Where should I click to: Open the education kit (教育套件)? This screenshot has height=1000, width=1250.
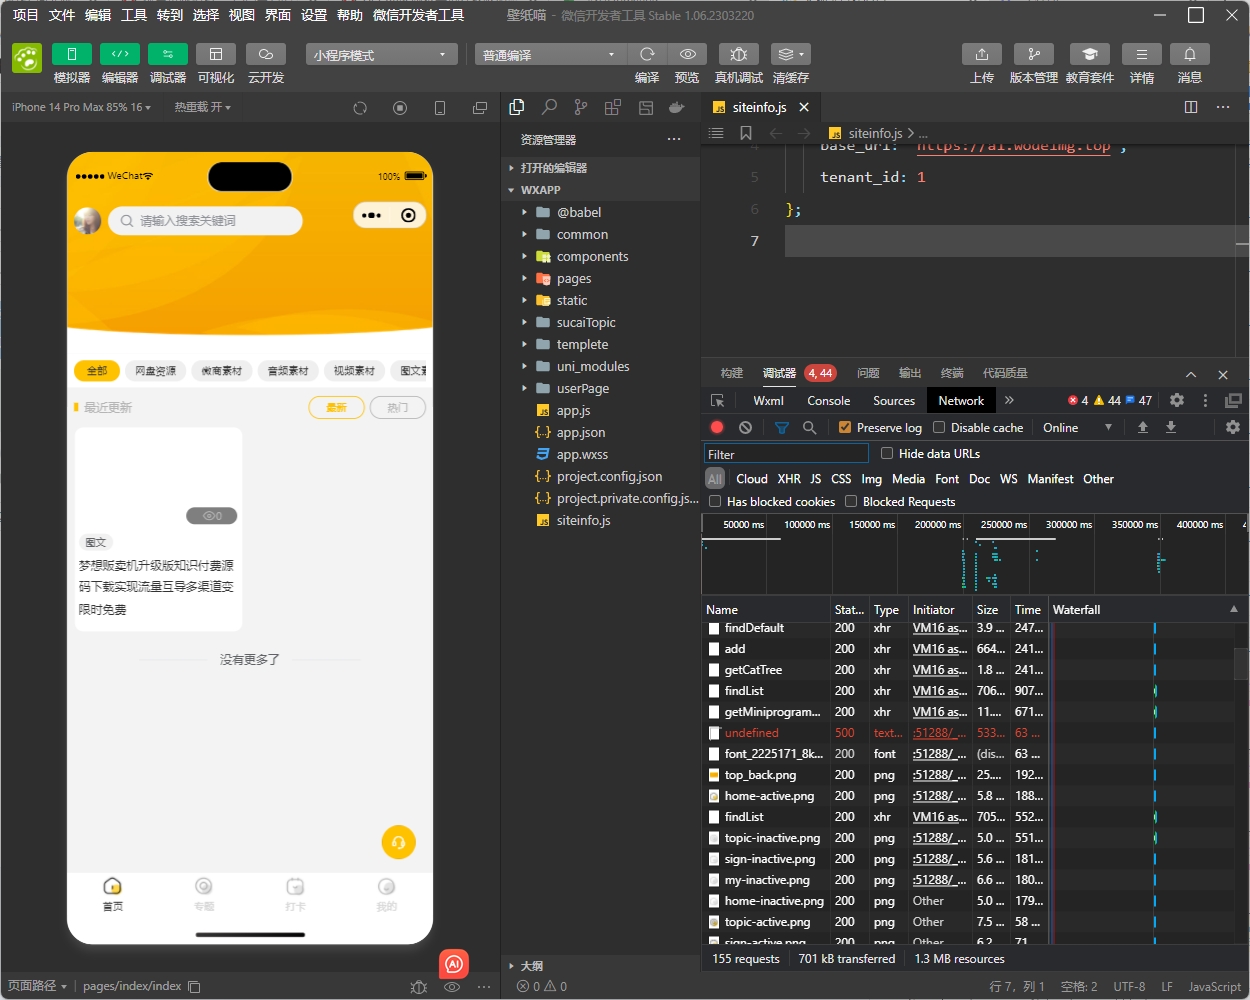(x=1090, y=54)
